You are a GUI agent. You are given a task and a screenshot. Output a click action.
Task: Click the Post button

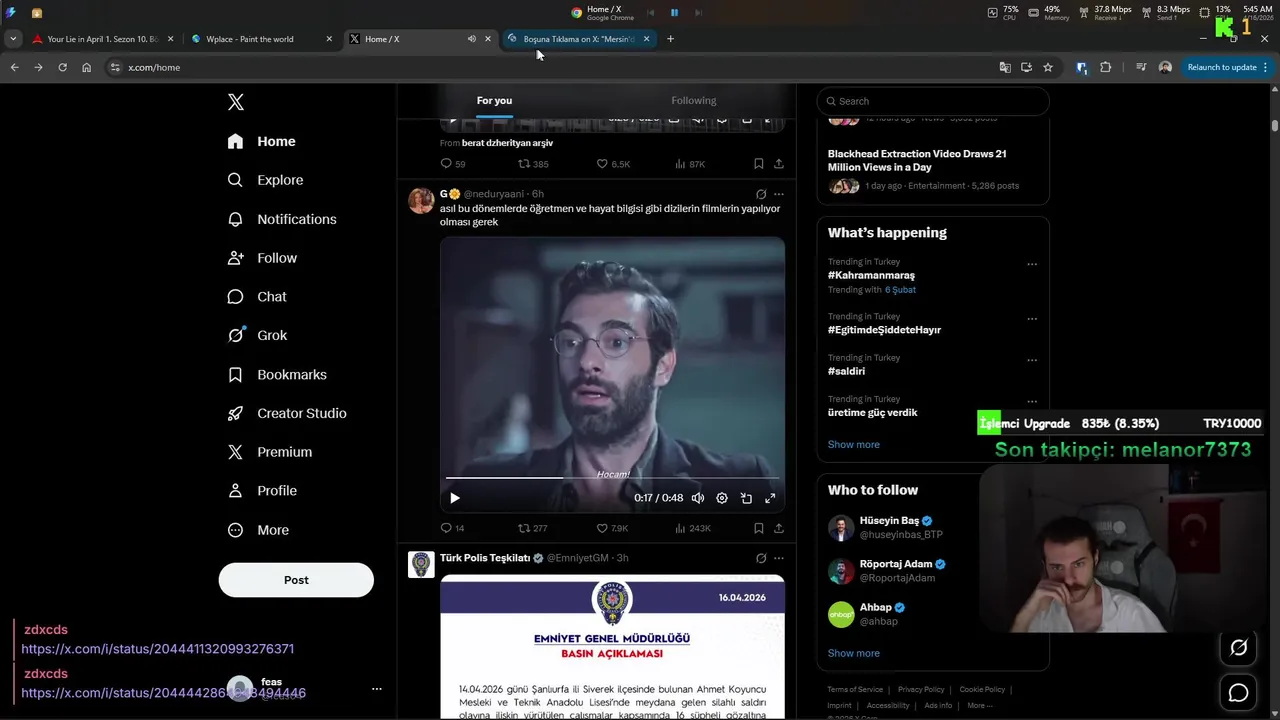pos(296,580)
